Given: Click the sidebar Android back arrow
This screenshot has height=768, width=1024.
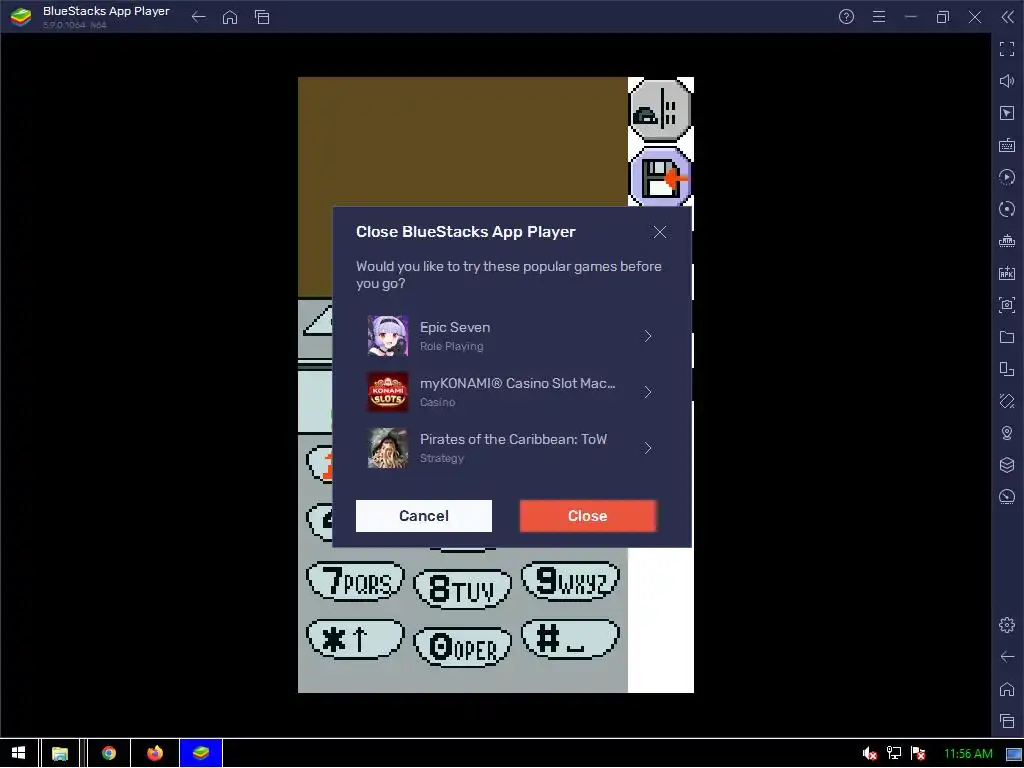Looking at the screenshot, I should coord(1007,657).
